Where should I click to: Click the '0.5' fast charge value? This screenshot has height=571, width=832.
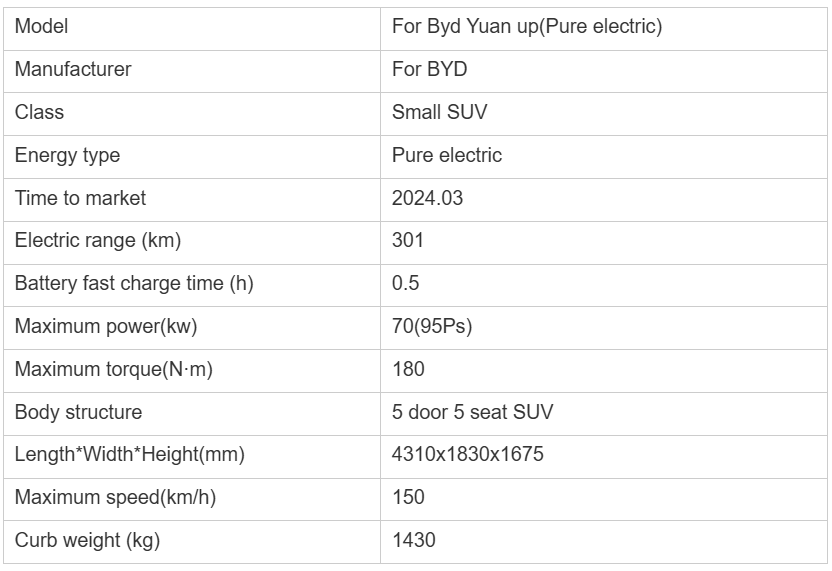pos(405,284)
